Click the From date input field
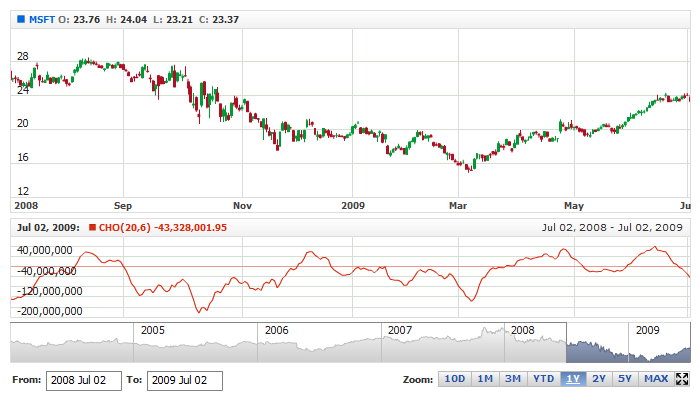Screen dimensions: 700x400 (83, 381)
